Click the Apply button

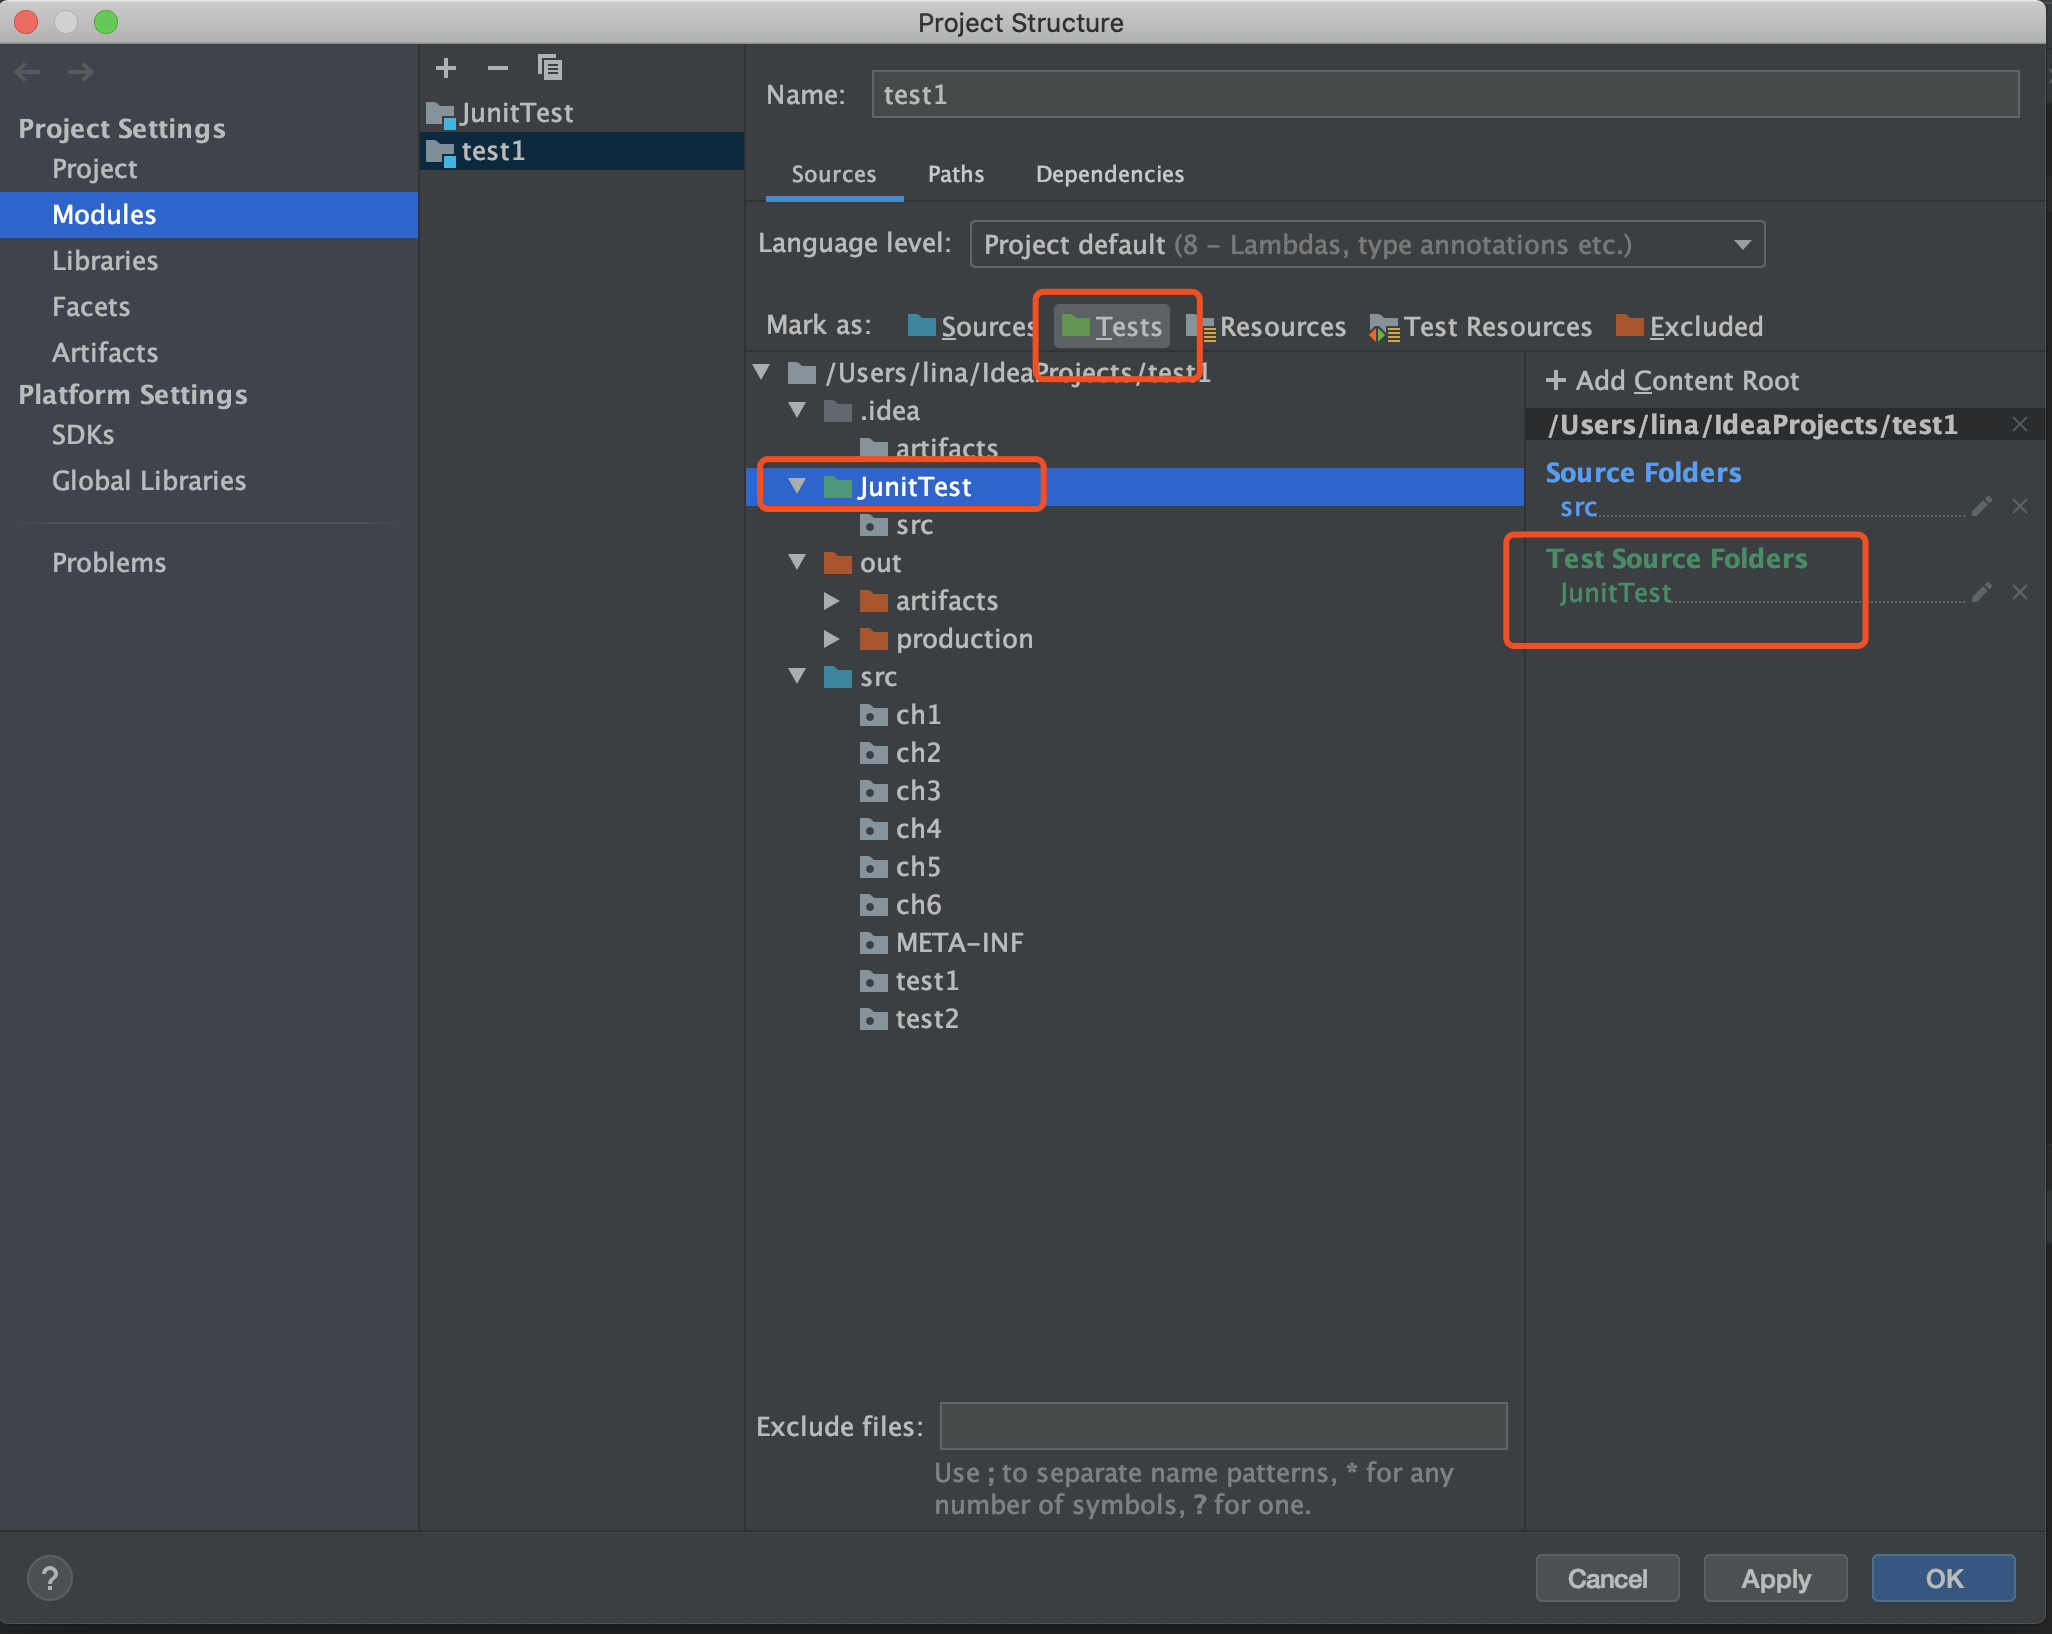point(1774,1579)
